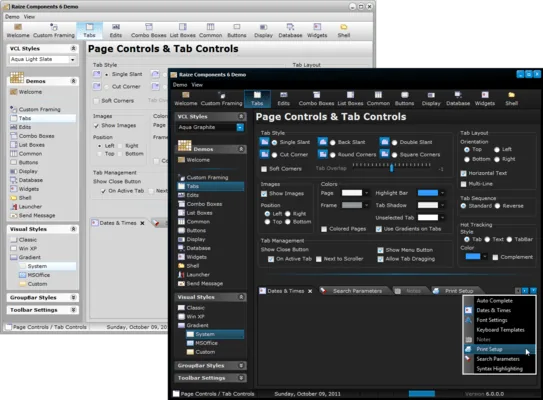This screenshot has height=400, width=543.
Task: Expand the dark Toolbar Settings group
Action: [x=241, y=378]
